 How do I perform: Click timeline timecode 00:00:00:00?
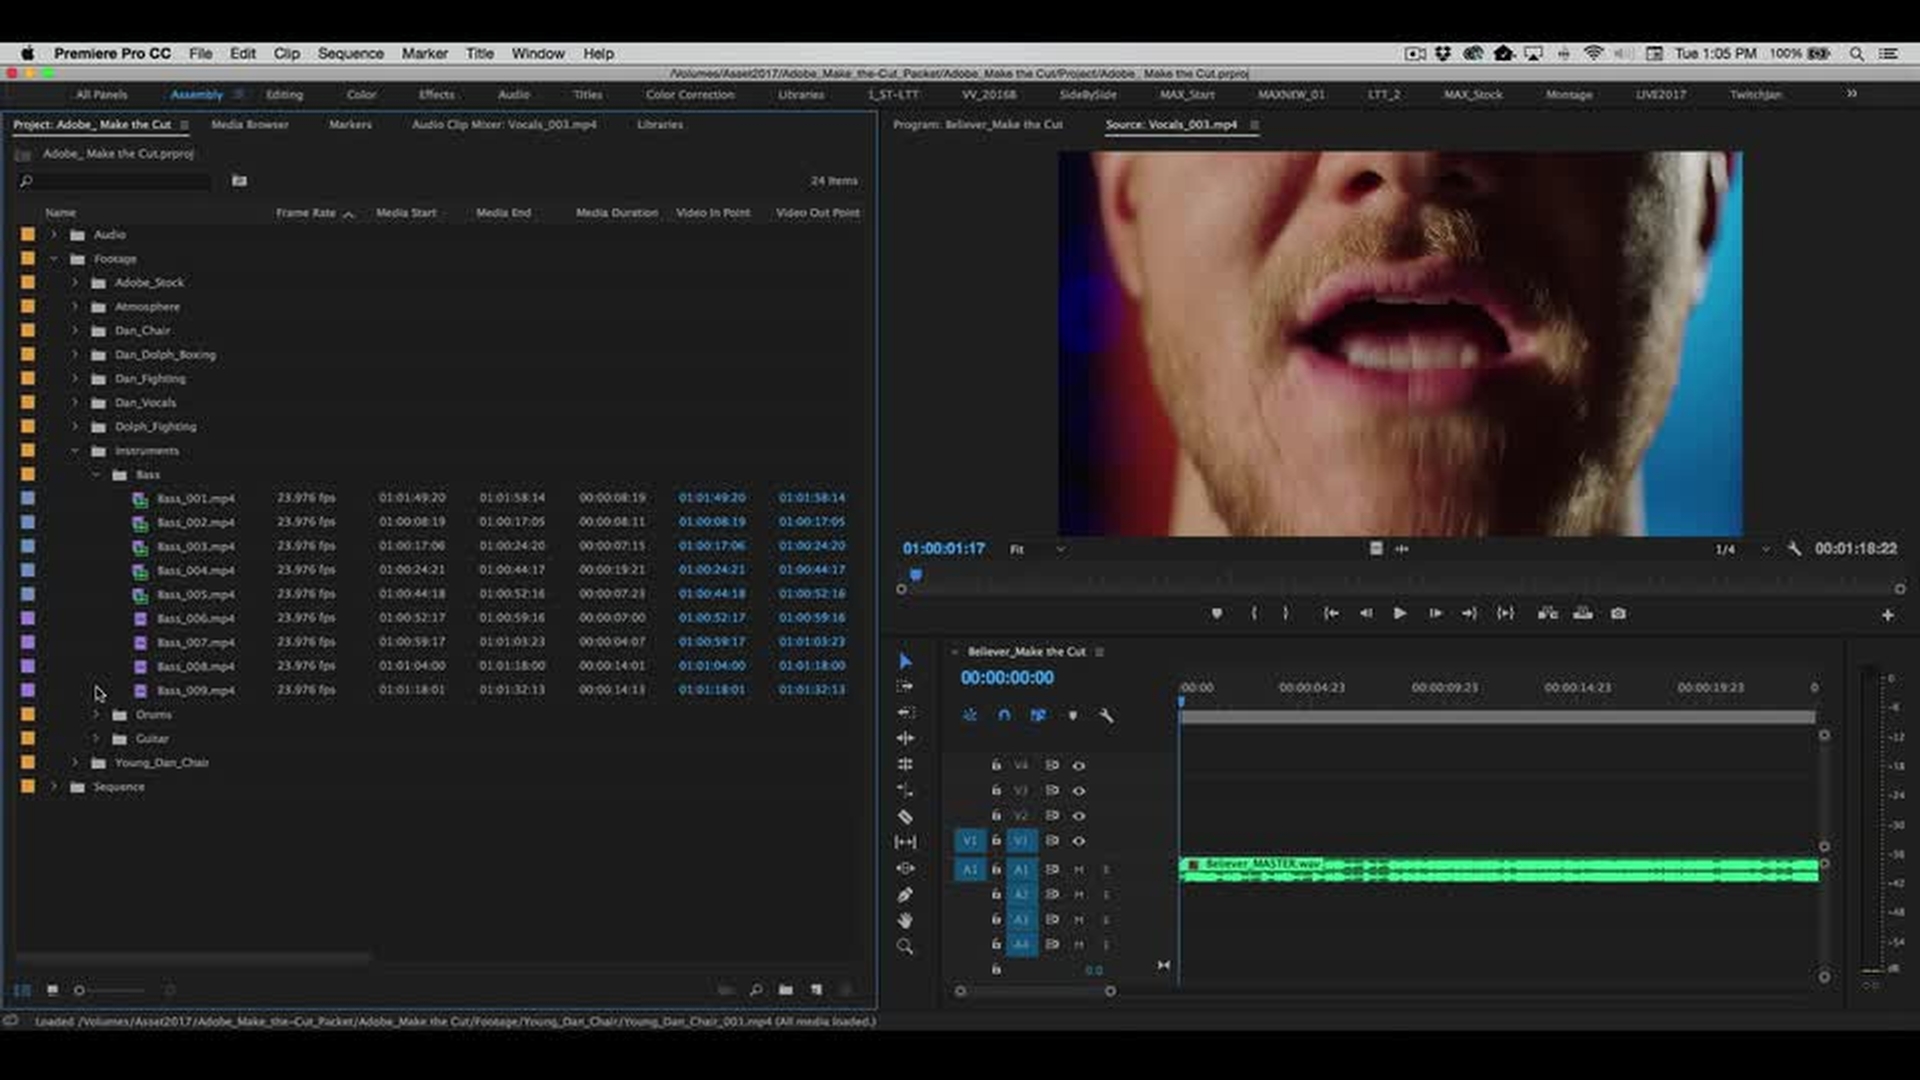pos(1007,678)
